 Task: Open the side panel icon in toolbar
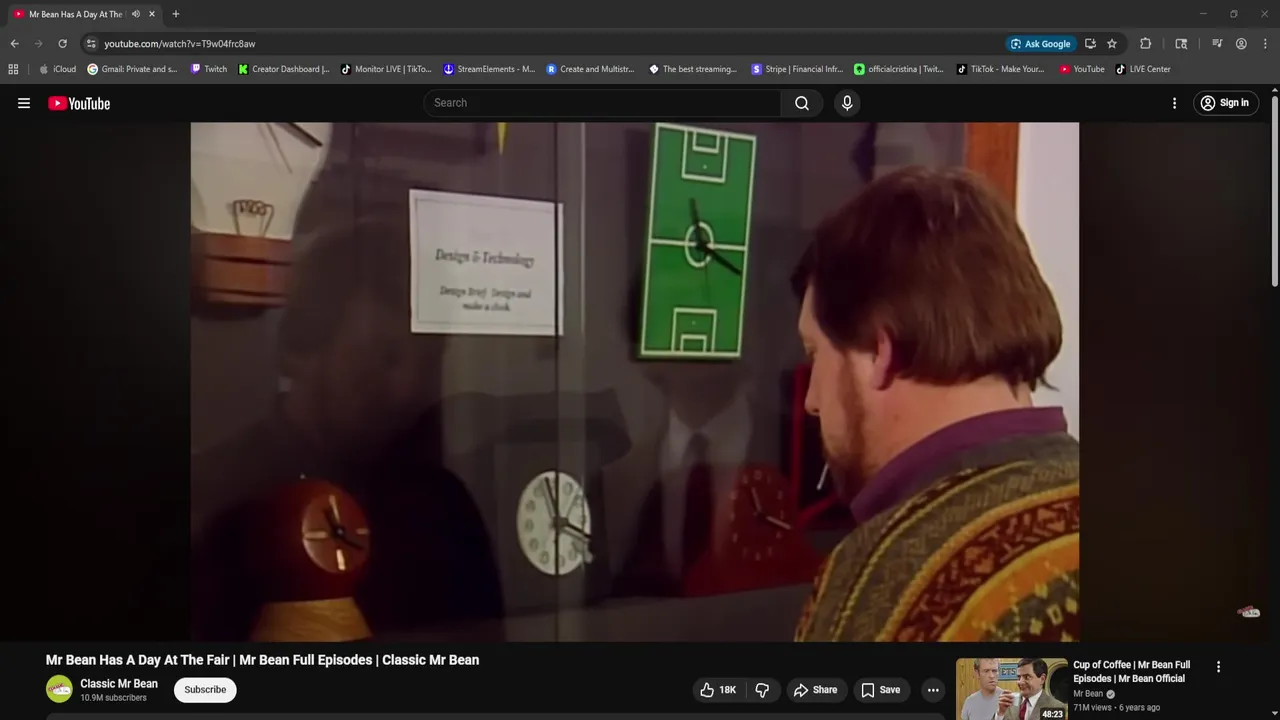(x=1181, y=44)
